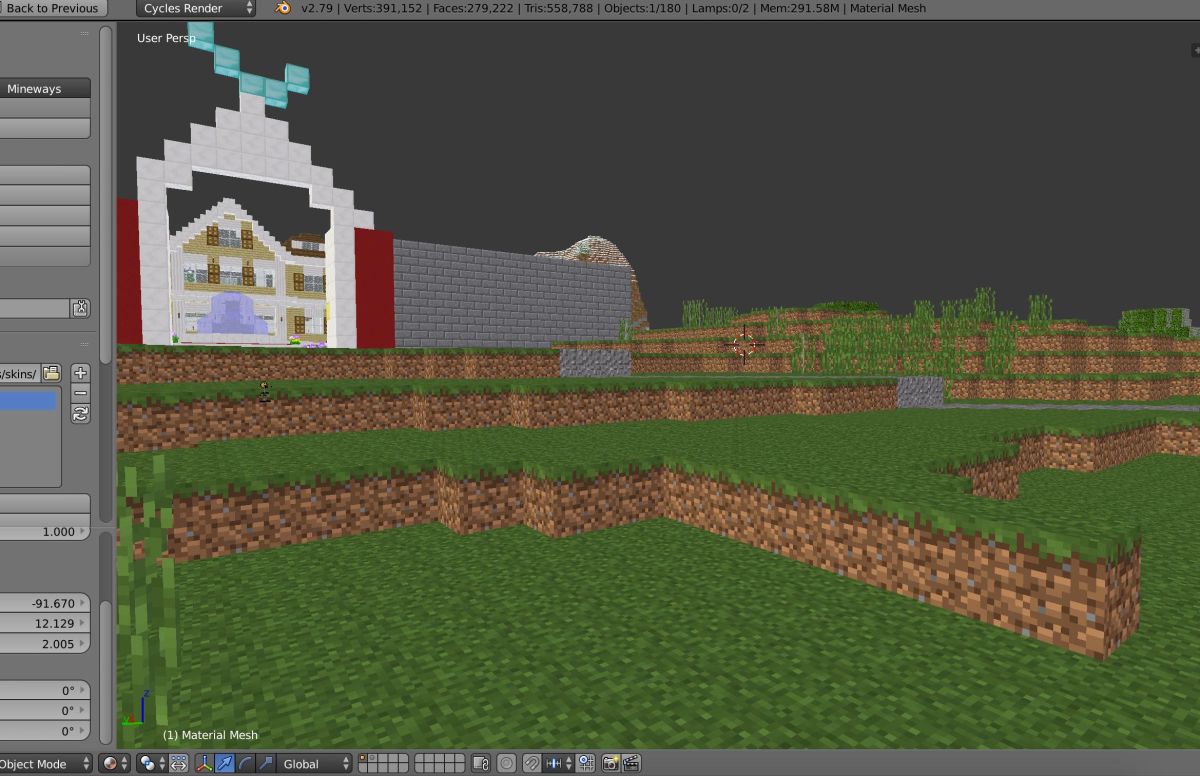
Task: Open the Global transform orientation dropdown
Action: pyautogui.click(x=315, y=763)
